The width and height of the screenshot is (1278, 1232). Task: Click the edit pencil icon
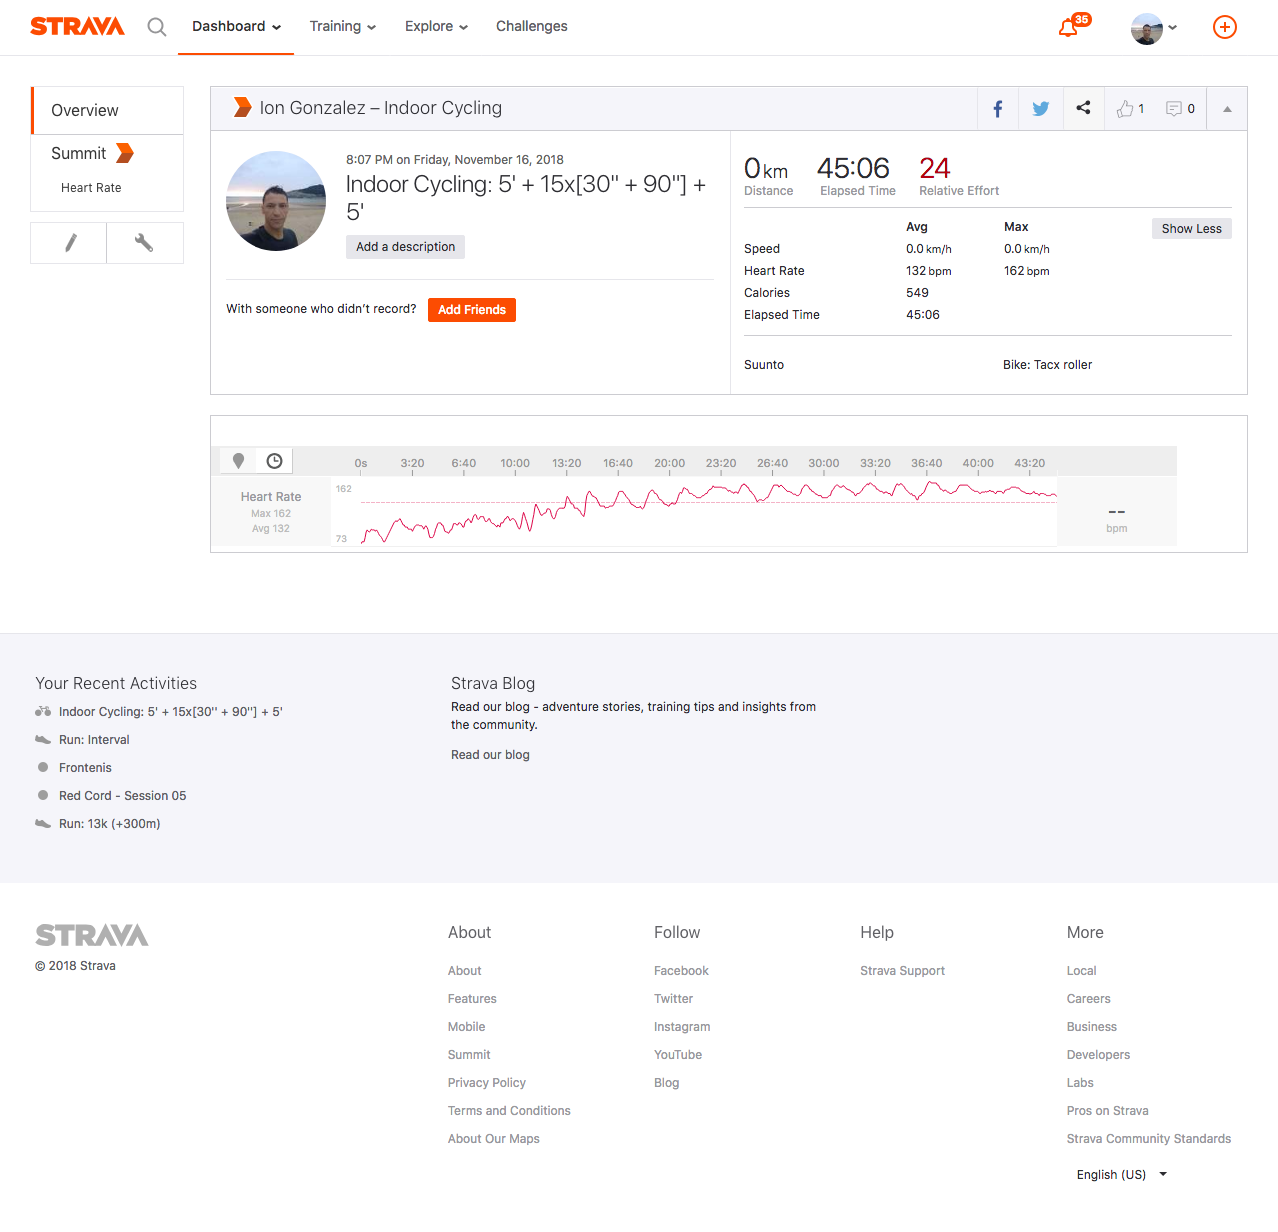[69, 243]
